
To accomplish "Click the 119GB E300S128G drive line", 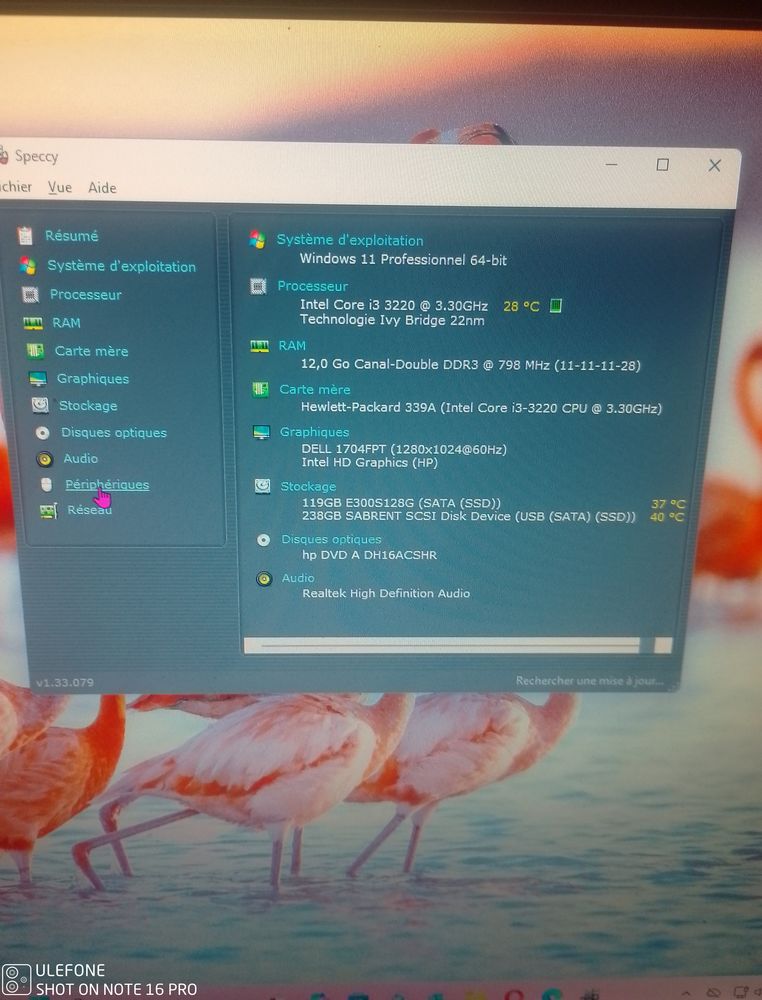I will [x=401, y=503].
